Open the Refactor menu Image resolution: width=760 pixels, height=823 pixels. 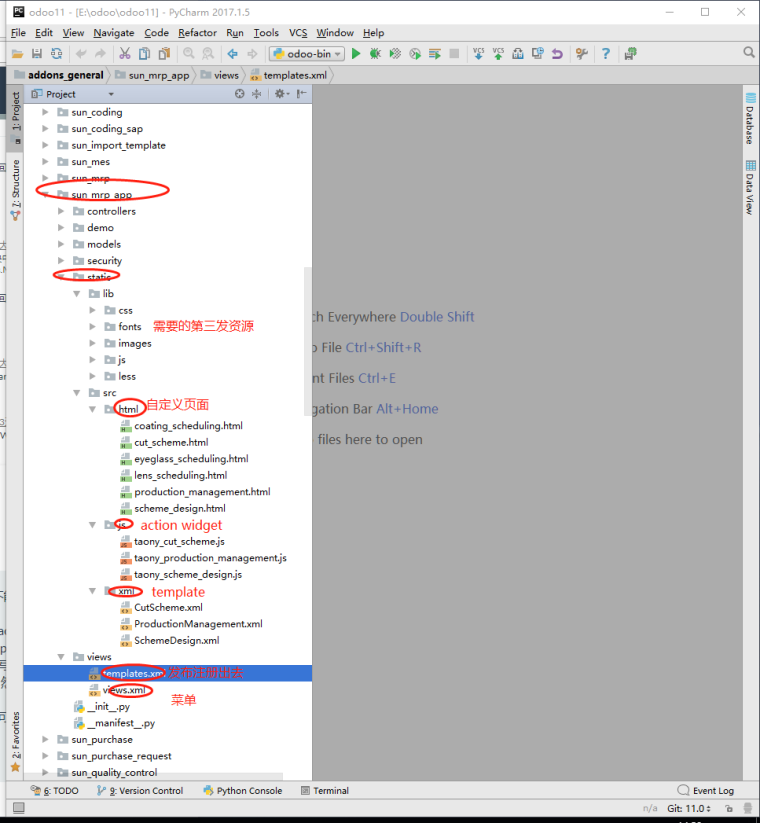point(197,33)
